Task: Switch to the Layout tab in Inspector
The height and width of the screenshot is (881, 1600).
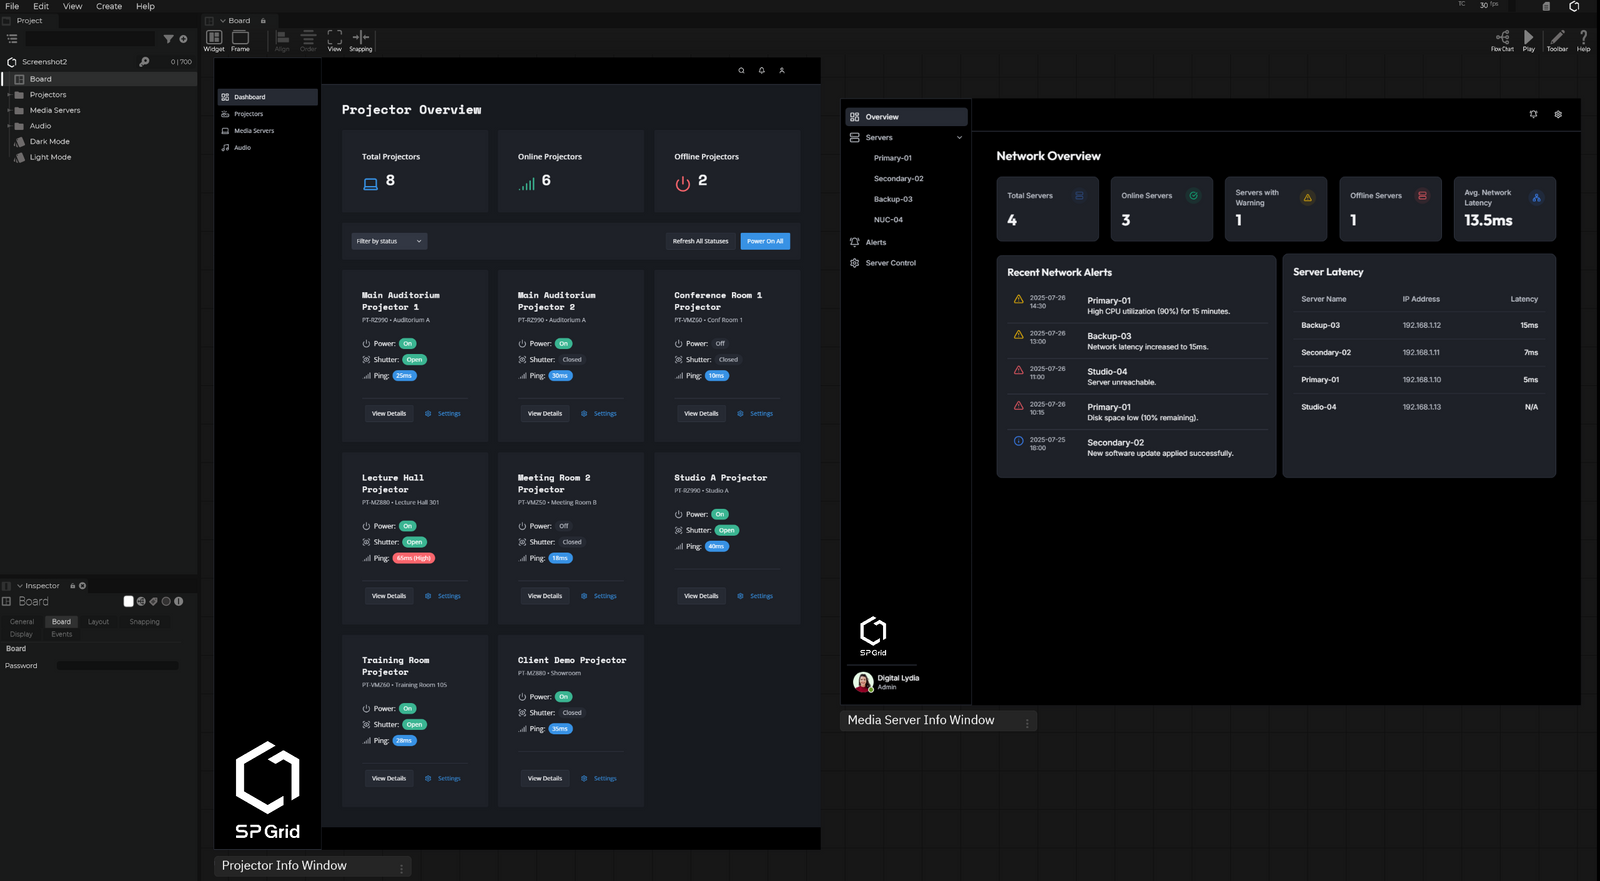Action: [98, 622]
